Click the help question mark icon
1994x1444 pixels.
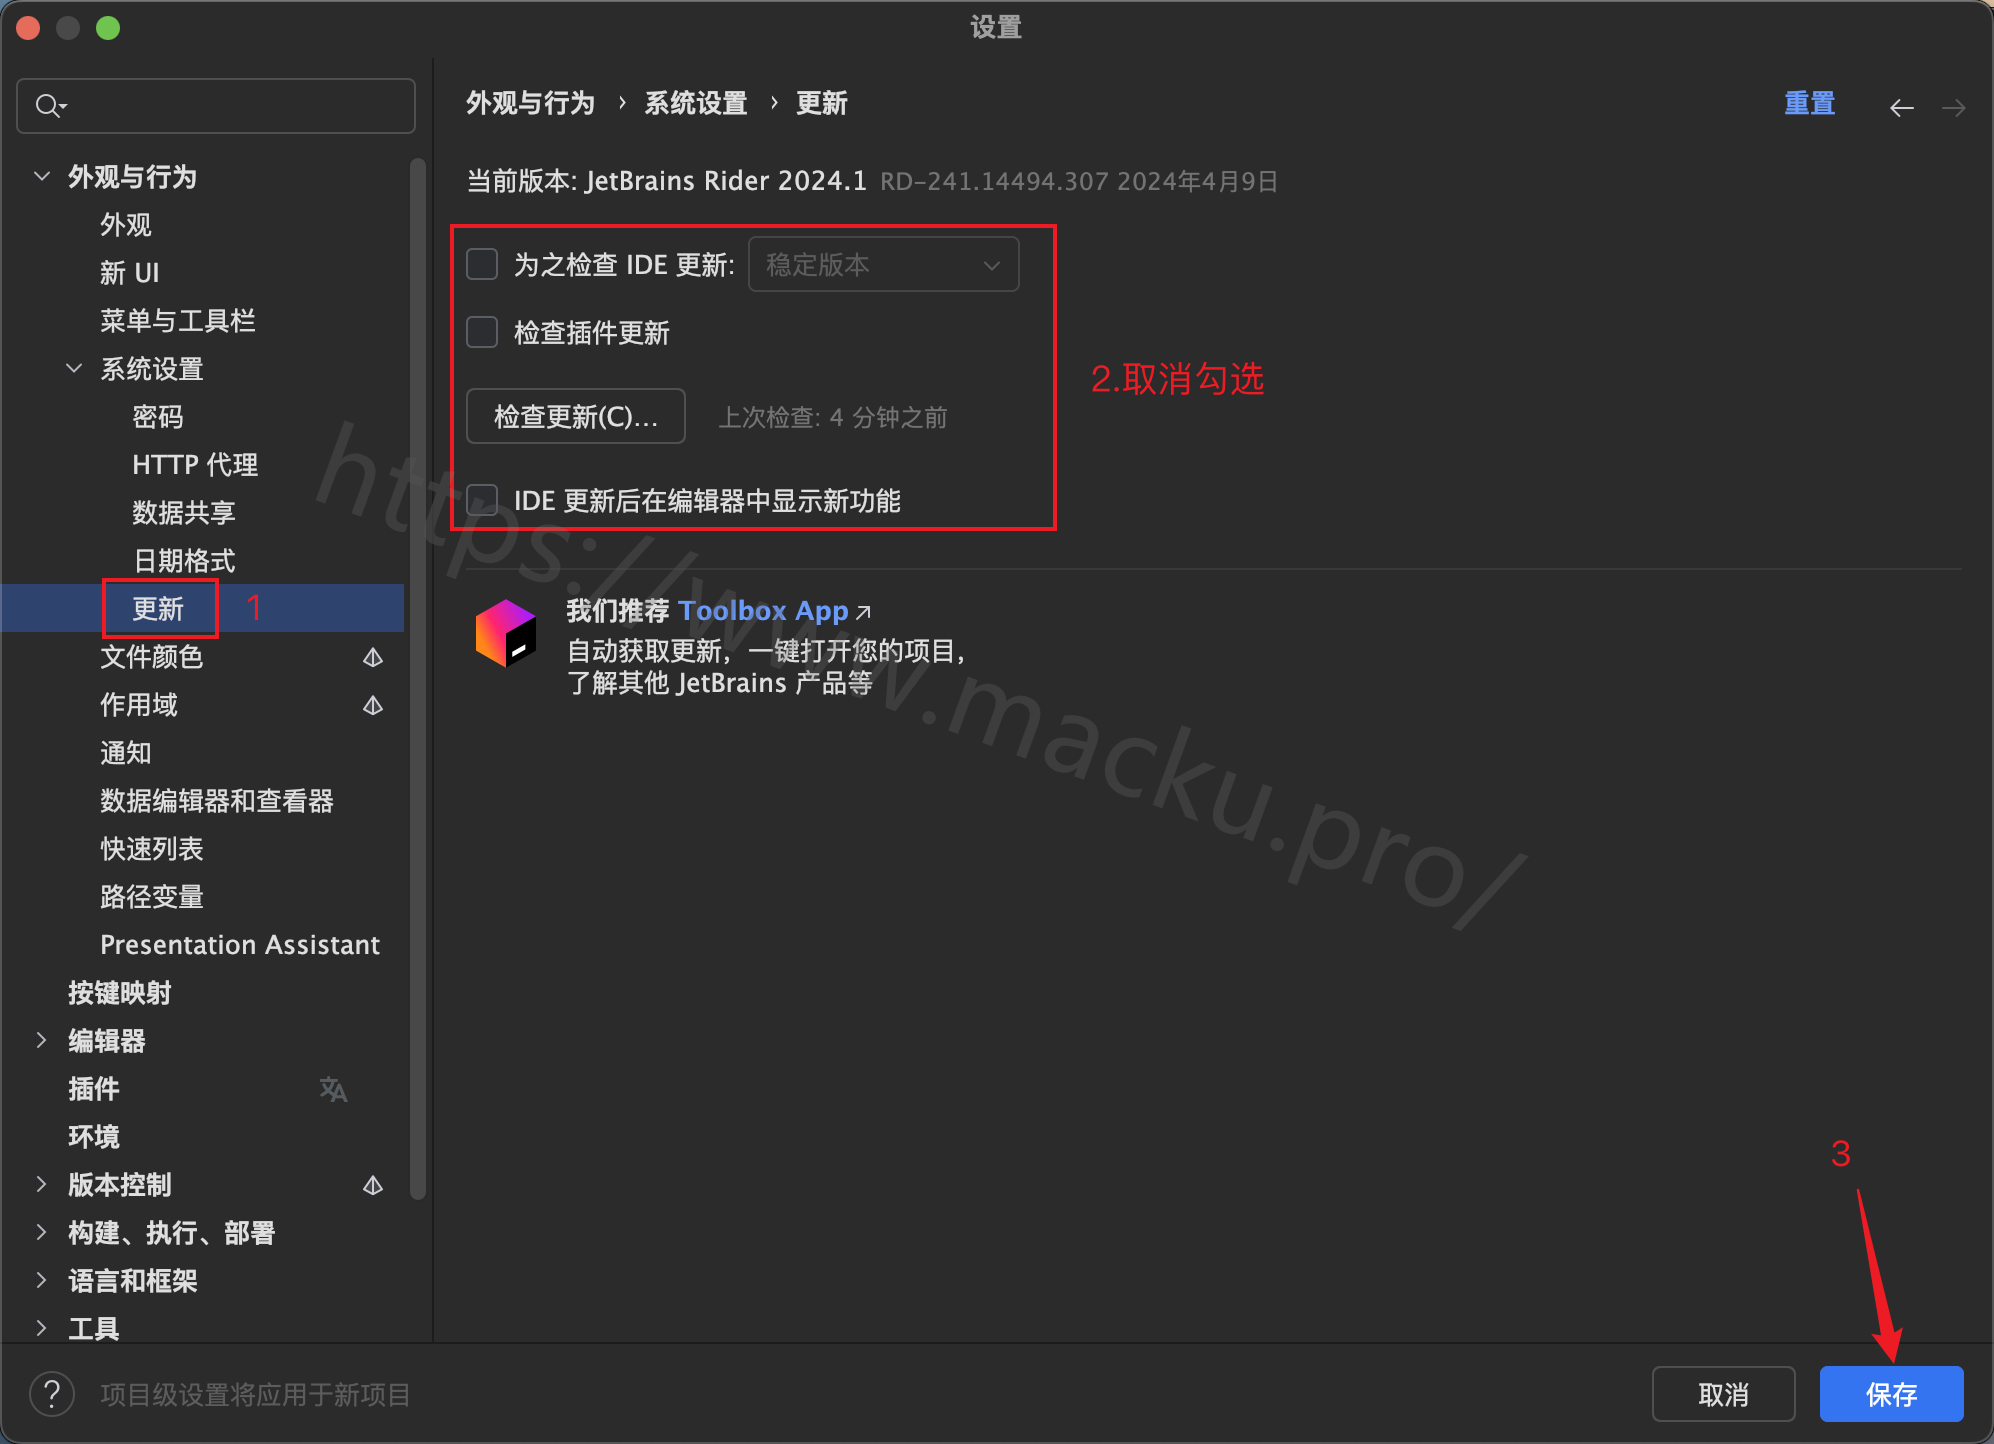pos(52,1394)
